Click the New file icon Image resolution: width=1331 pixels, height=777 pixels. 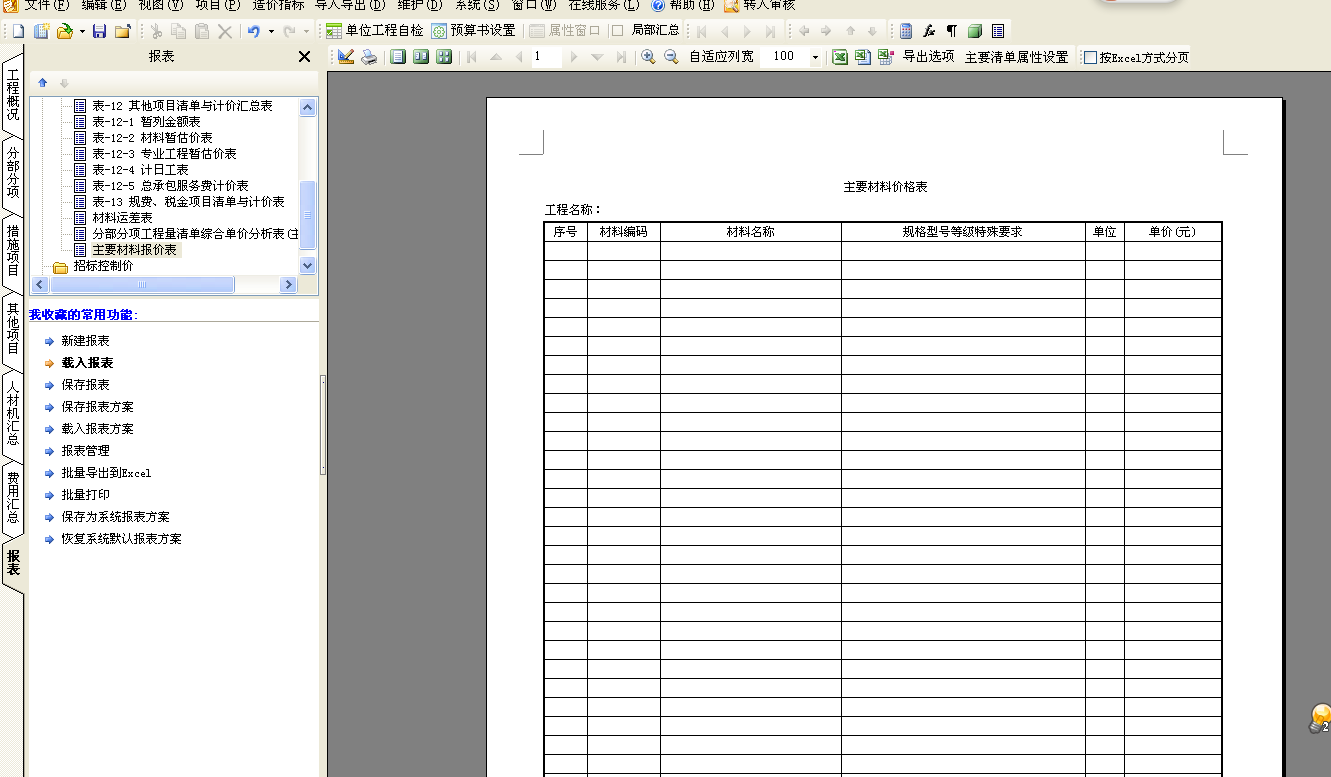point(18,31)
